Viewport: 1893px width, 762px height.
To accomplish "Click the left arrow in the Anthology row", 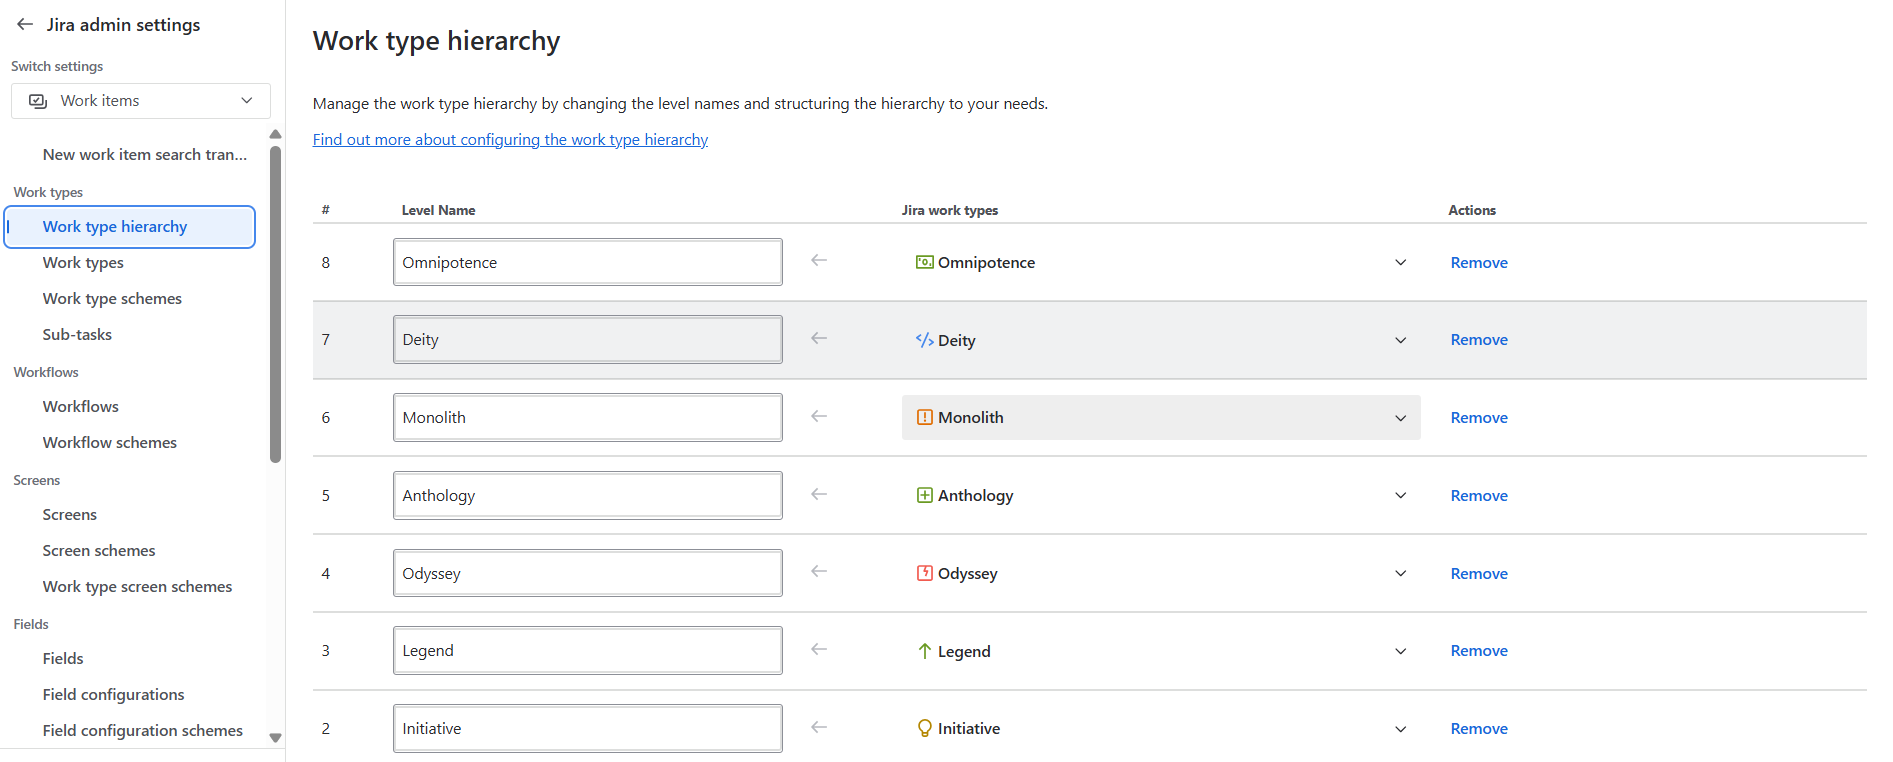I will pyautogui.click(x=819, y=494).
